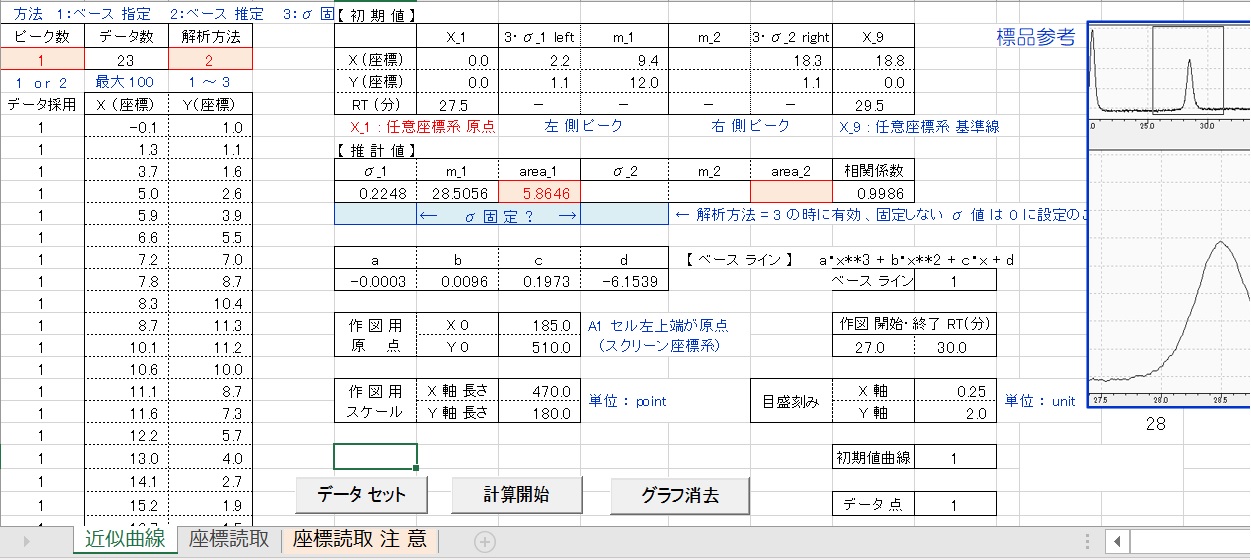Click the m_1 Y coordinate cell 12.0
1251x560 pixels.
[x=623, y=82]
